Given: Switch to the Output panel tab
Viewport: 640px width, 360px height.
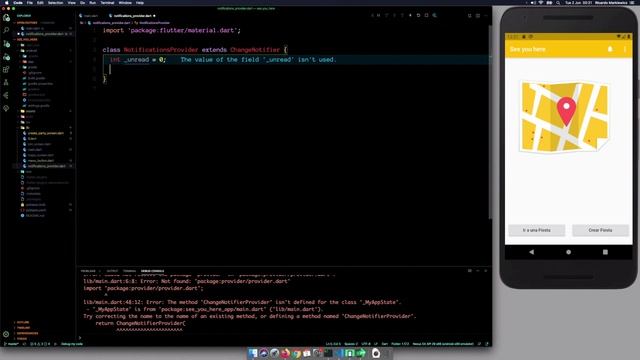Looking at the screenshot, I should click(x=112, y=271).
